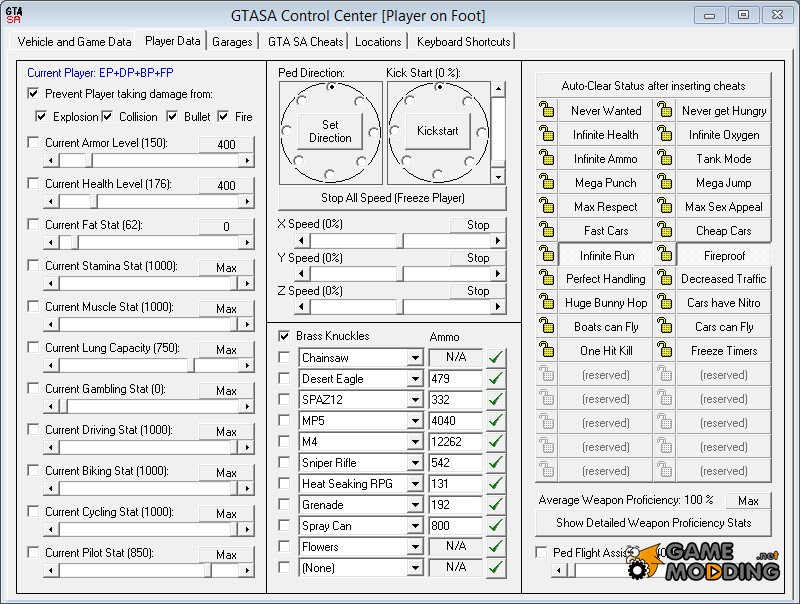Click the green checkmark in the Desert Eagle row
This screenshot has width=800, height=604.
(495, 379)
